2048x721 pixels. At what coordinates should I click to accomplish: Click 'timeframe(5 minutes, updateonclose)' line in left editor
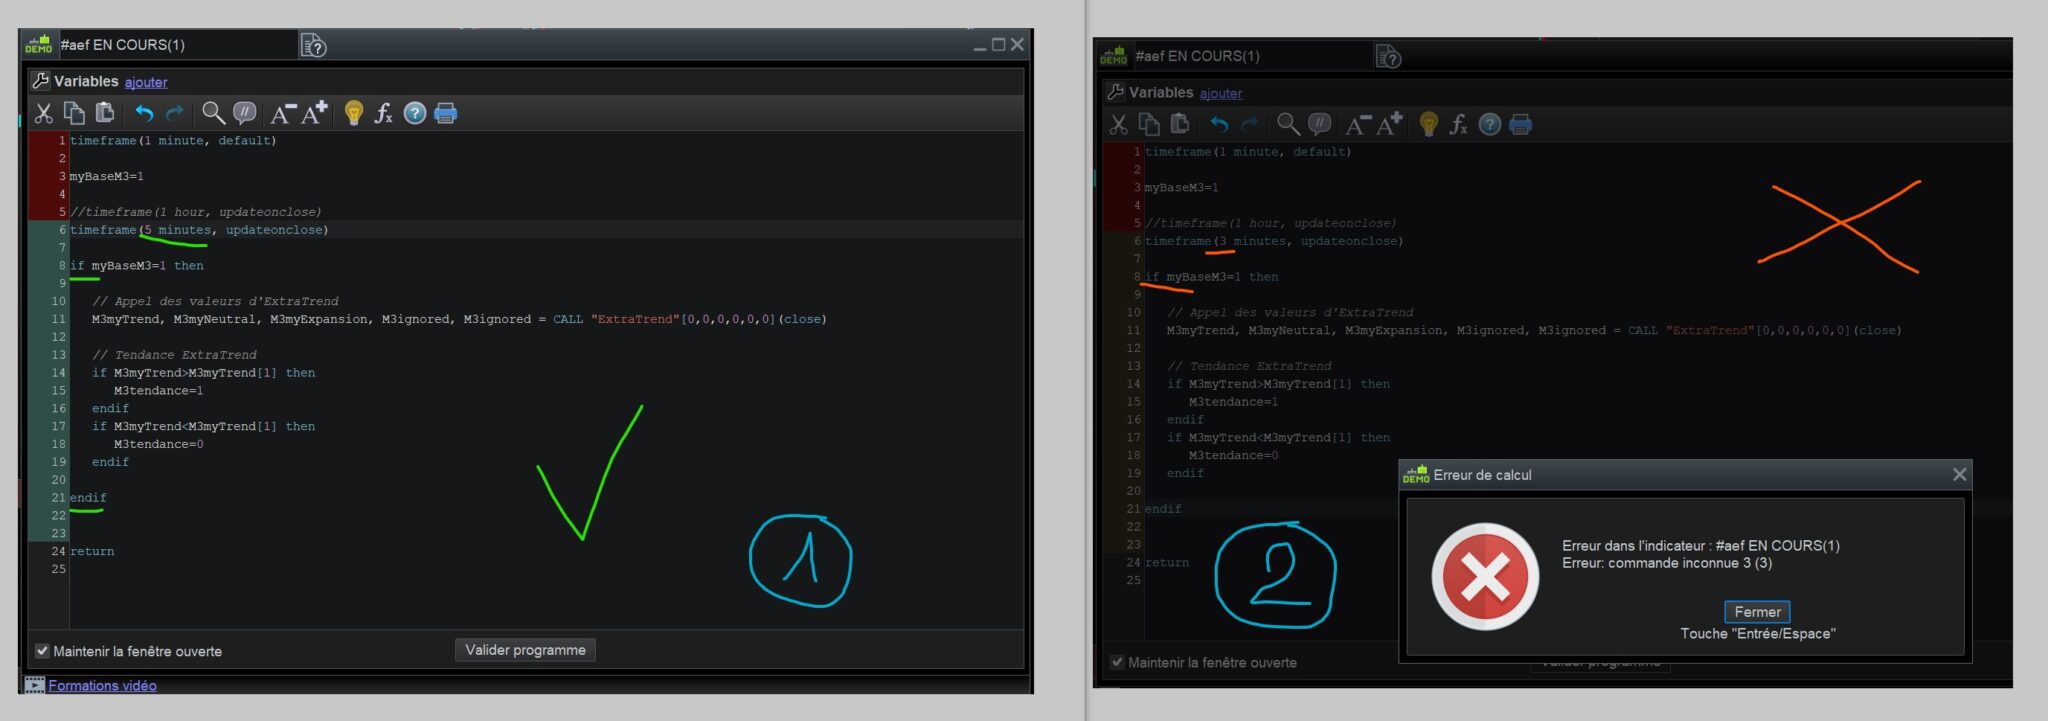click(x=199, y=230)
